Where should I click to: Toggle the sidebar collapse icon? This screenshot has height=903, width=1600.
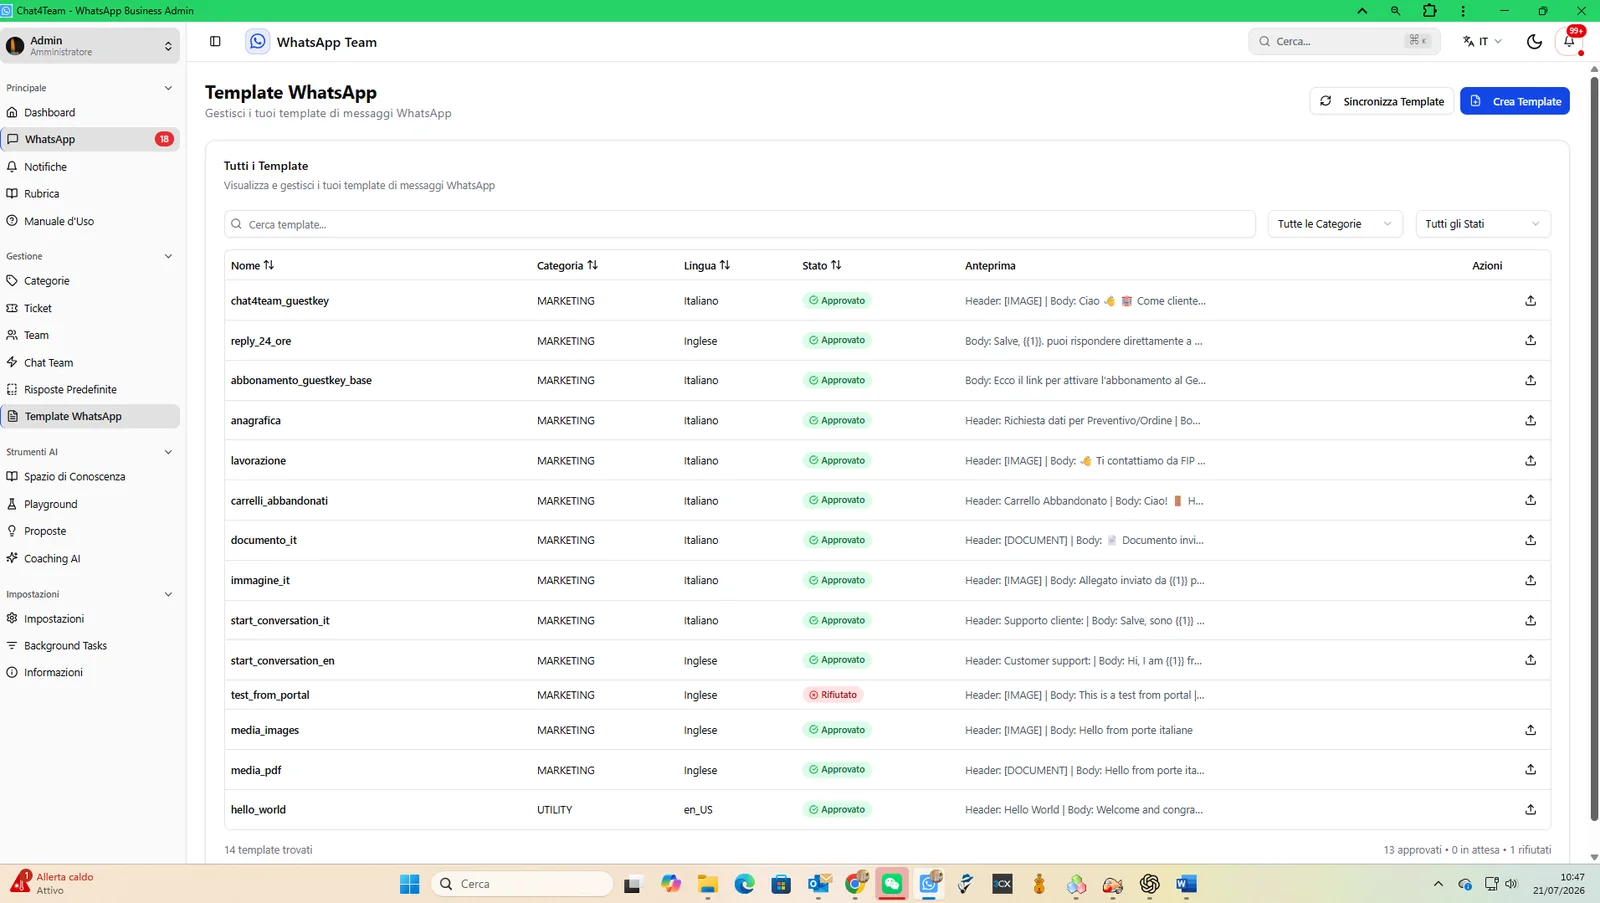pos(215,41)
